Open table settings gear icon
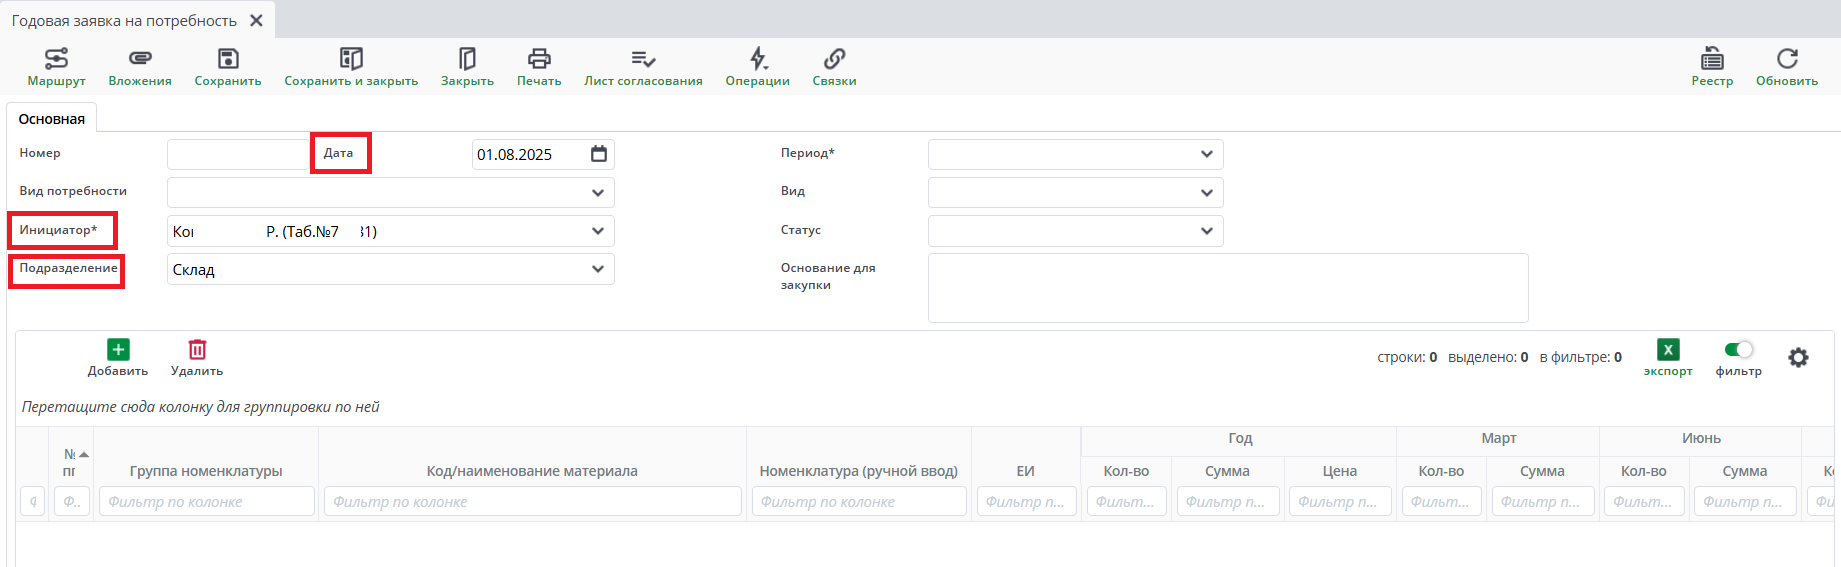The width and height of the screenshot is (1841, 567). coord(1798,357)
